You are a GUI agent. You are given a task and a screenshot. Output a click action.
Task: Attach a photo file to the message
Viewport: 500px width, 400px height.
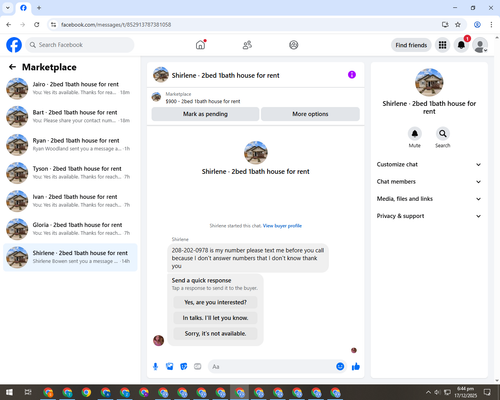170,367
